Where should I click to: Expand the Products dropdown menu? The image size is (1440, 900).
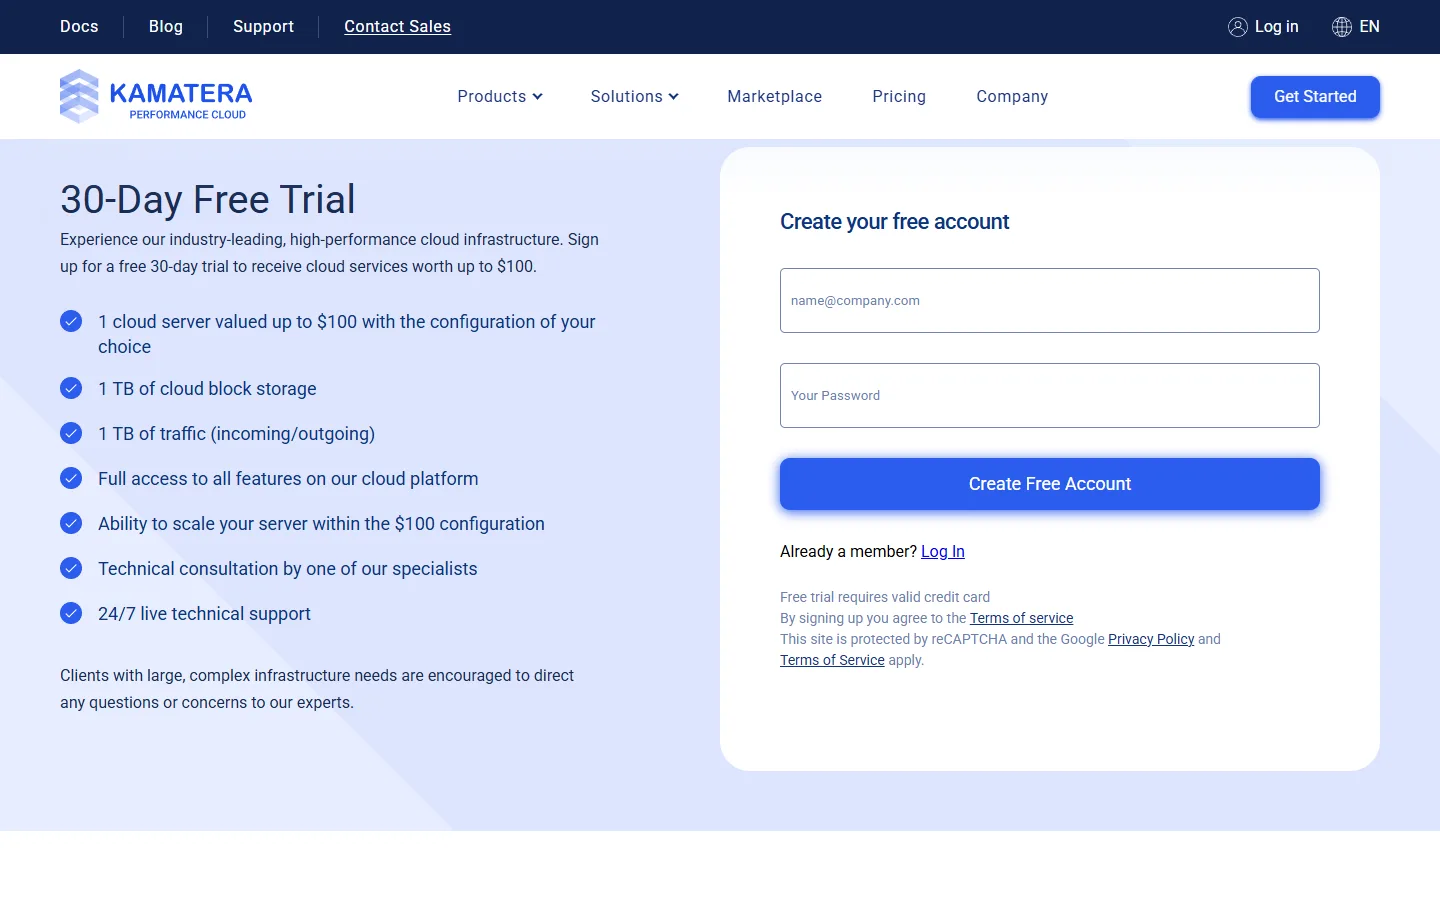point(500,96)
